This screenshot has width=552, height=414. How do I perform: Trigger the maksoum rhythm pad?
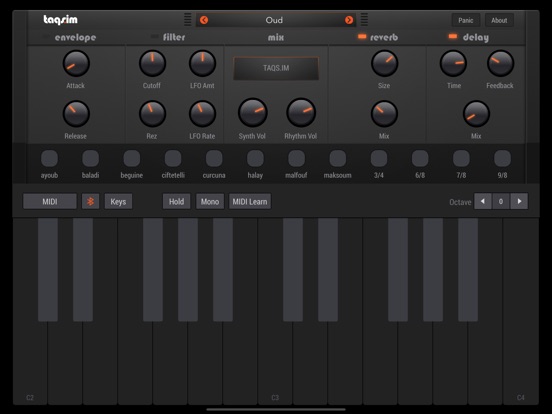tap(338, 158)
